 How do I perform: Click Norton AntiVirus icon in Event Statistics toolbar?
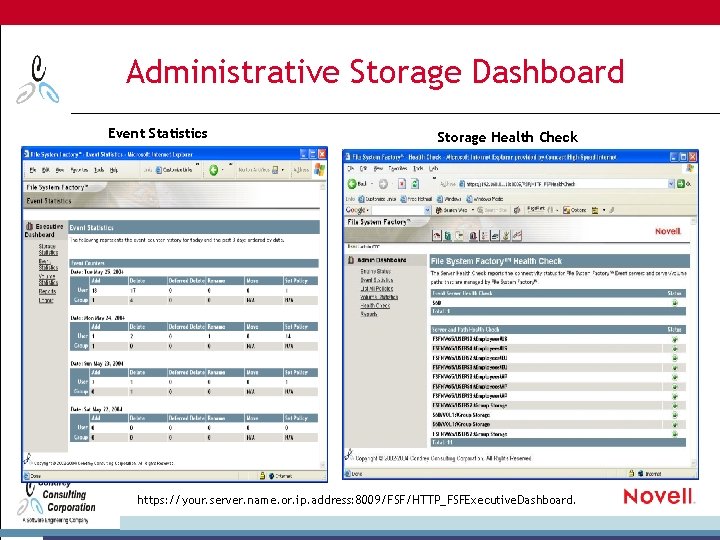tap(275, 170)
